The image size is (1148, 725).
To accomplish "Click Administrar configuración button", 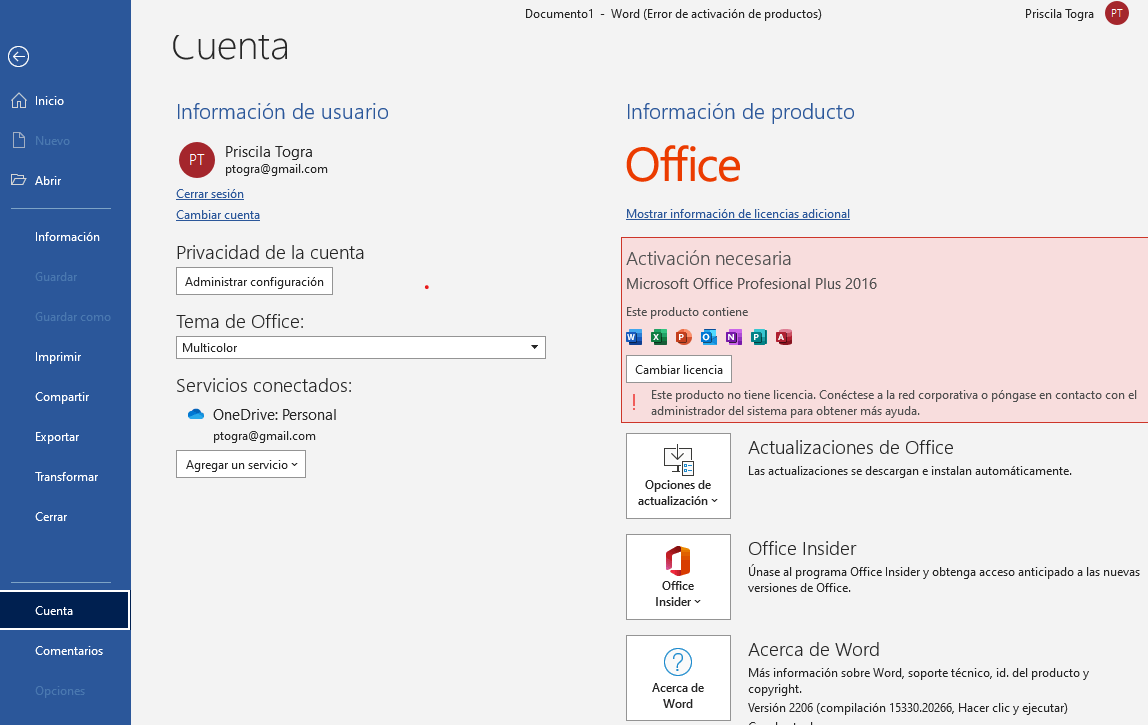I will click(254, 281).
